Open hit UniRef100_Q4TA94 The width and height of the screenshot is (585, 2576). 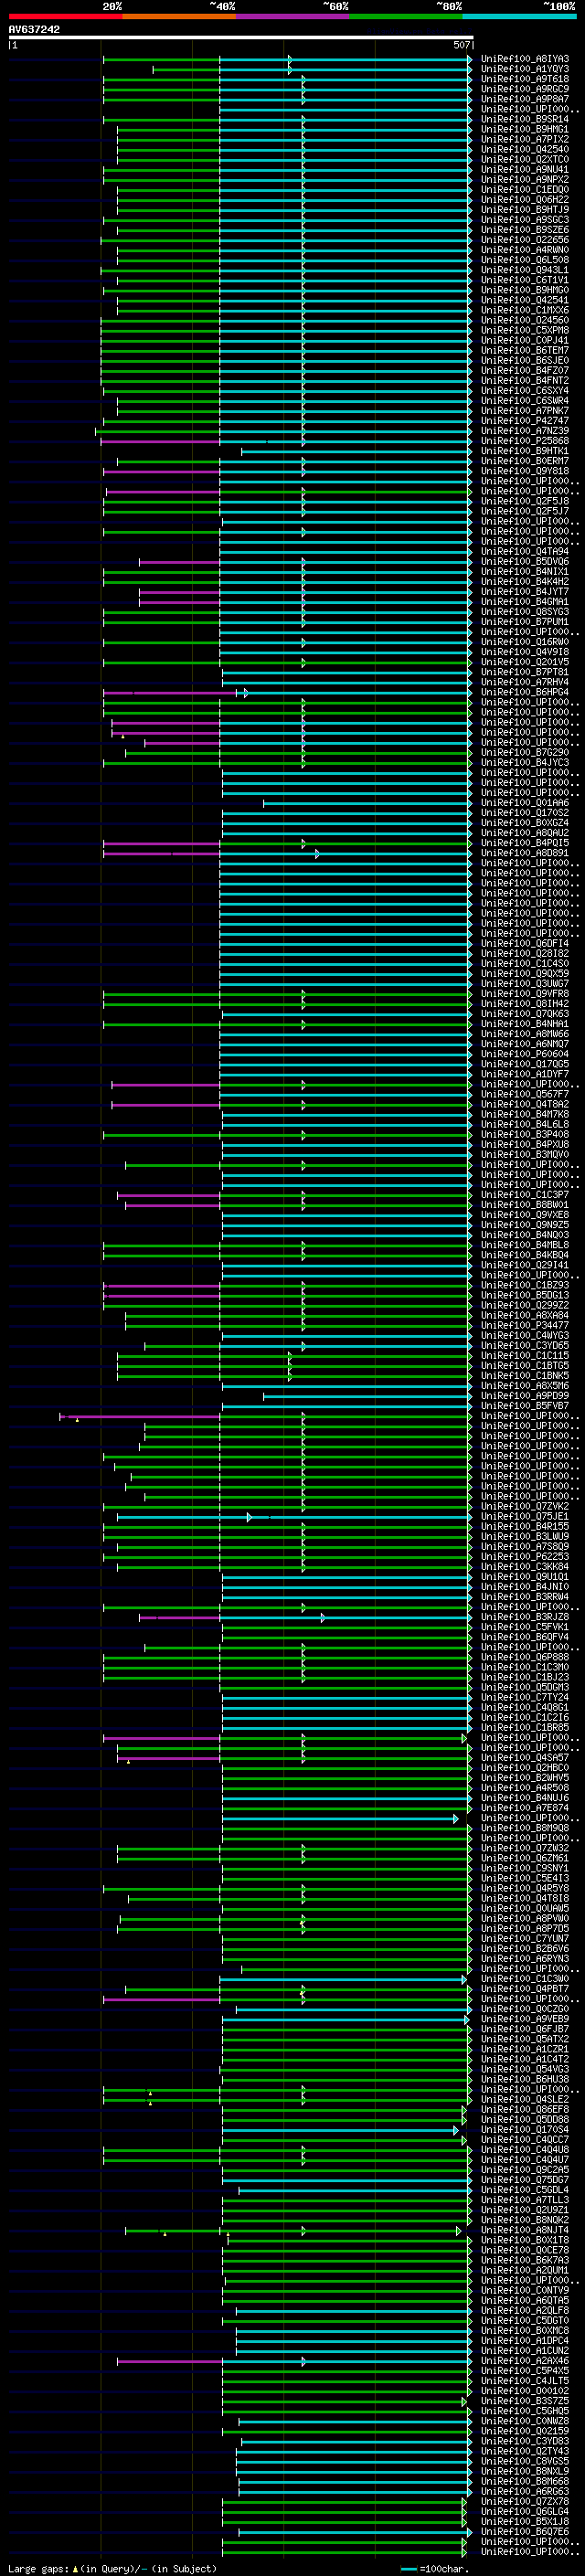tap(525, 551)
